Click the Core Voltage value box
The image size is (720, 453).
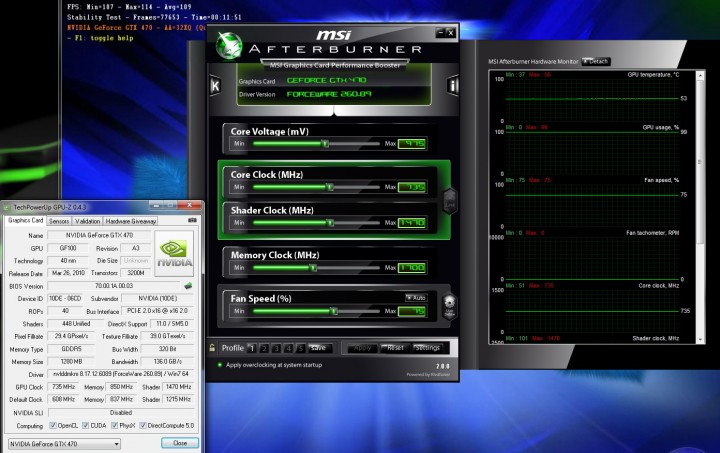(412, 144)
